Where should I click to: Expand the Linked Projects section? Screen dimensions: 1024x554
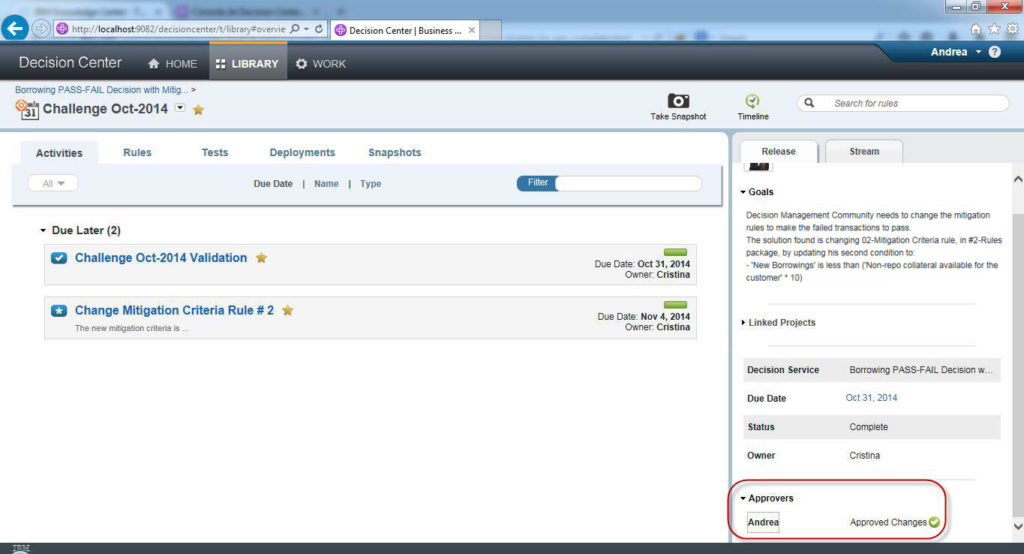point(743,323)
